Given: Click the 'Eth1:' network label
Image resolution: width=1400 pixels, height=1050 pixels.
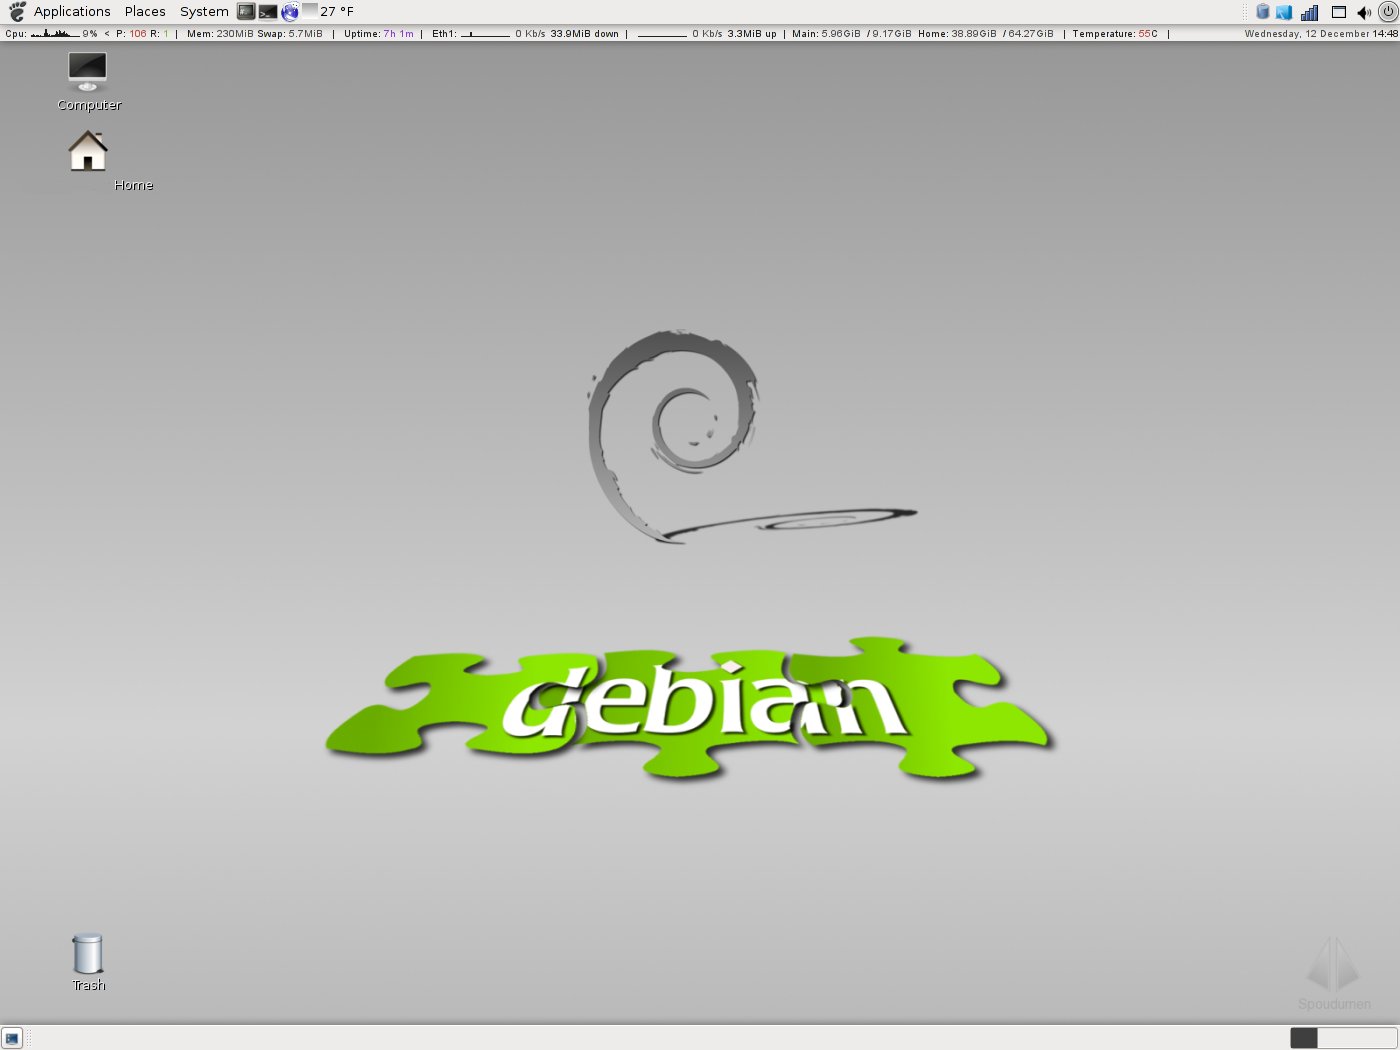Looking at the screenshot, I should pyautogui.click(x=444, y=34).
